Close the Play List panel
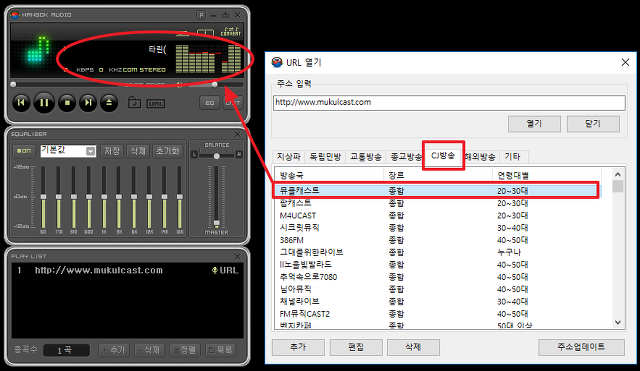The width and height of the screenshot is (640, 371). point(238,256)
